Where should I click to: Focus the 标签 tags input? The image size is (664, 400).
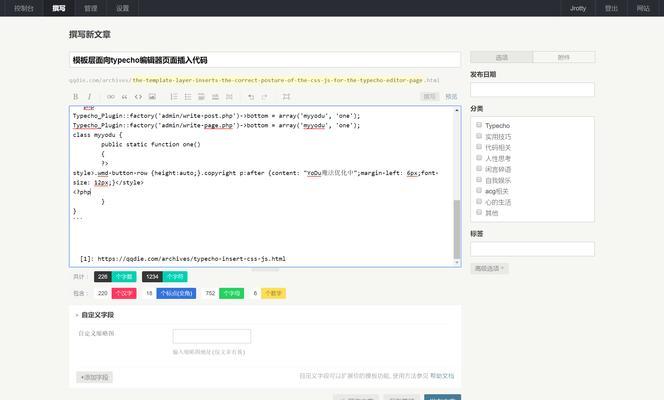click(x=532, y=249)
